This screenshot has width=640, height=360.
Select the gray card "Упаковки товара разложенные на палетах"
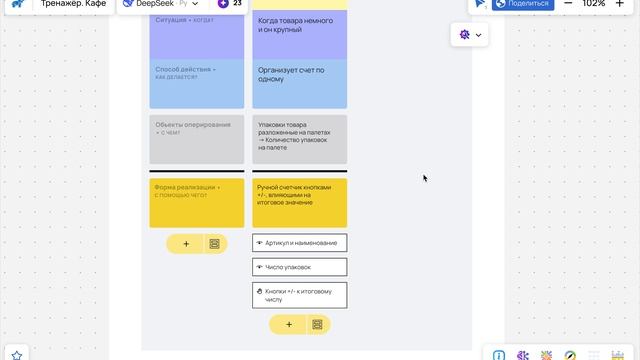[300, 139]
